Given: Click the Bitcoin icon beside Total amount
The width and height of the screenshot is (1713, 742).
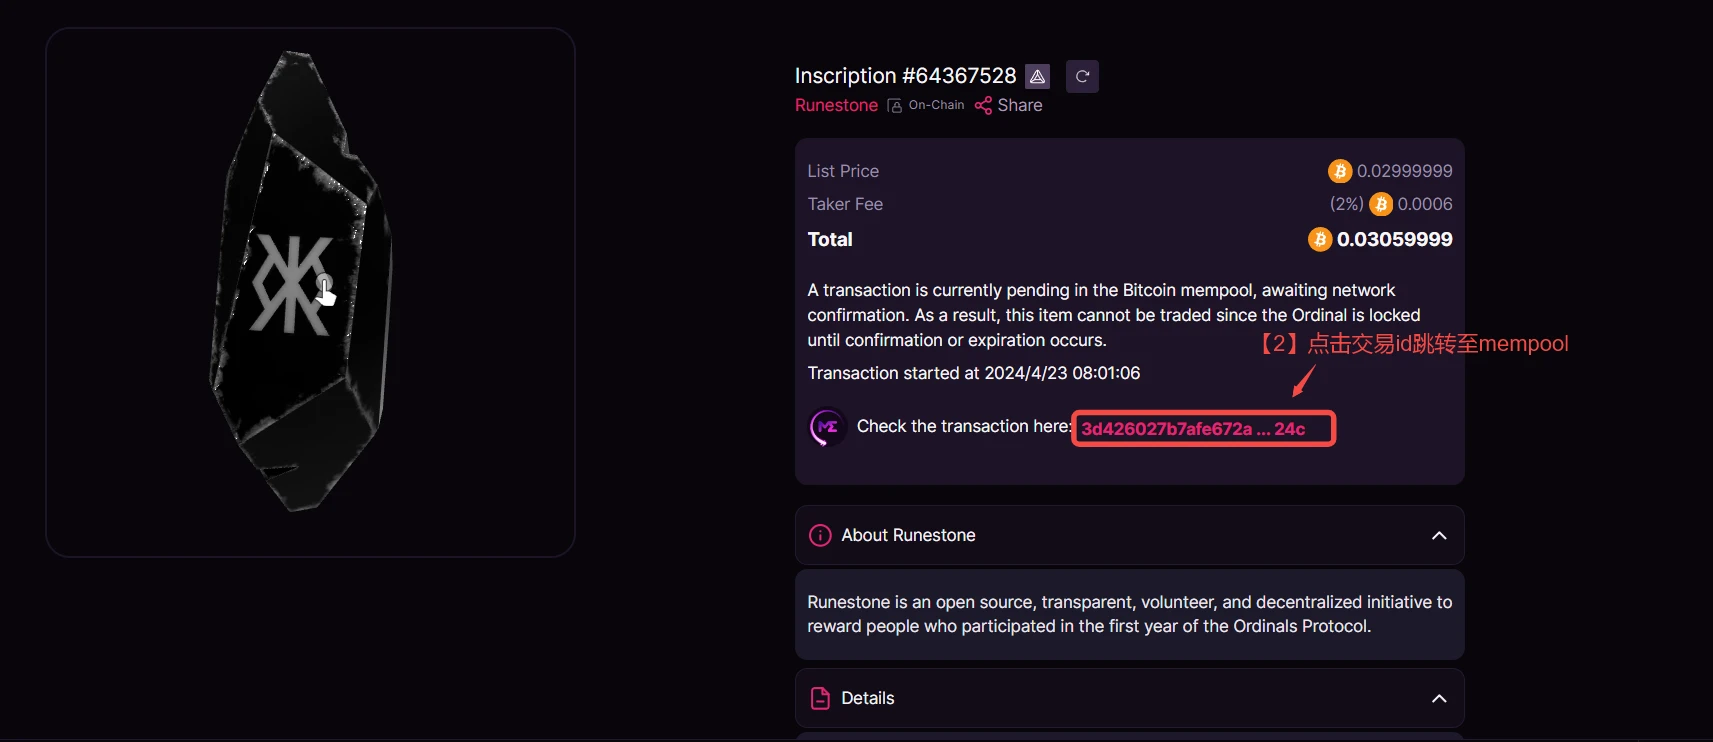Looking at the screenshot, I should (1319, 240).
